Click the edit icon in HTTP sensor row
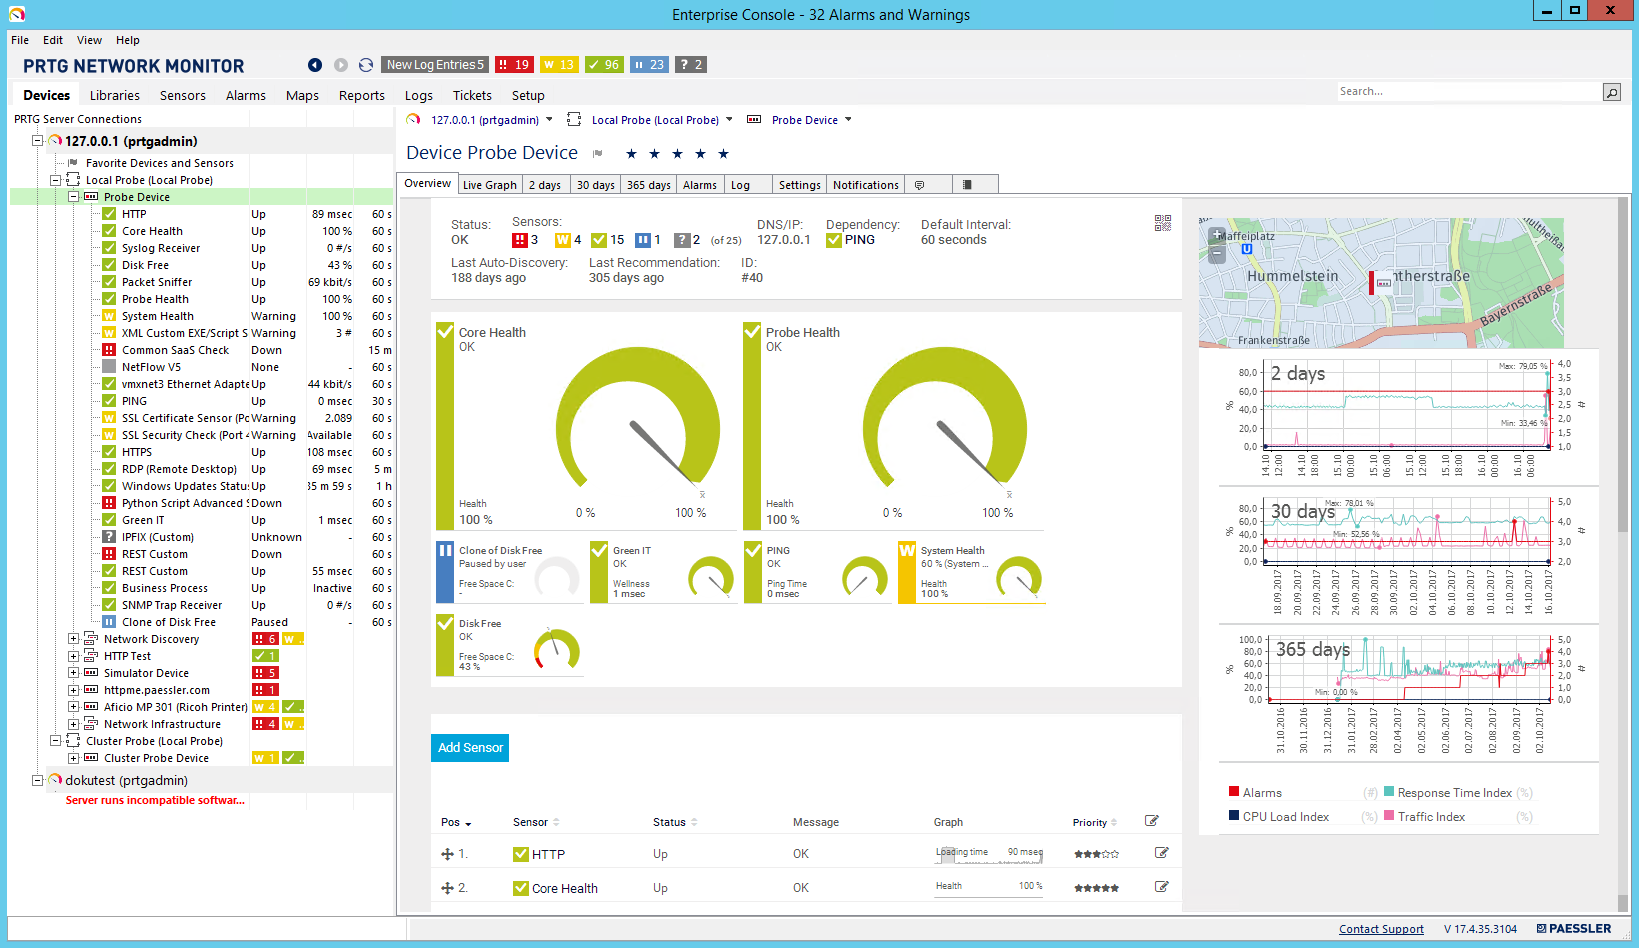1639x948 pixels. (x=1161, y=853)
